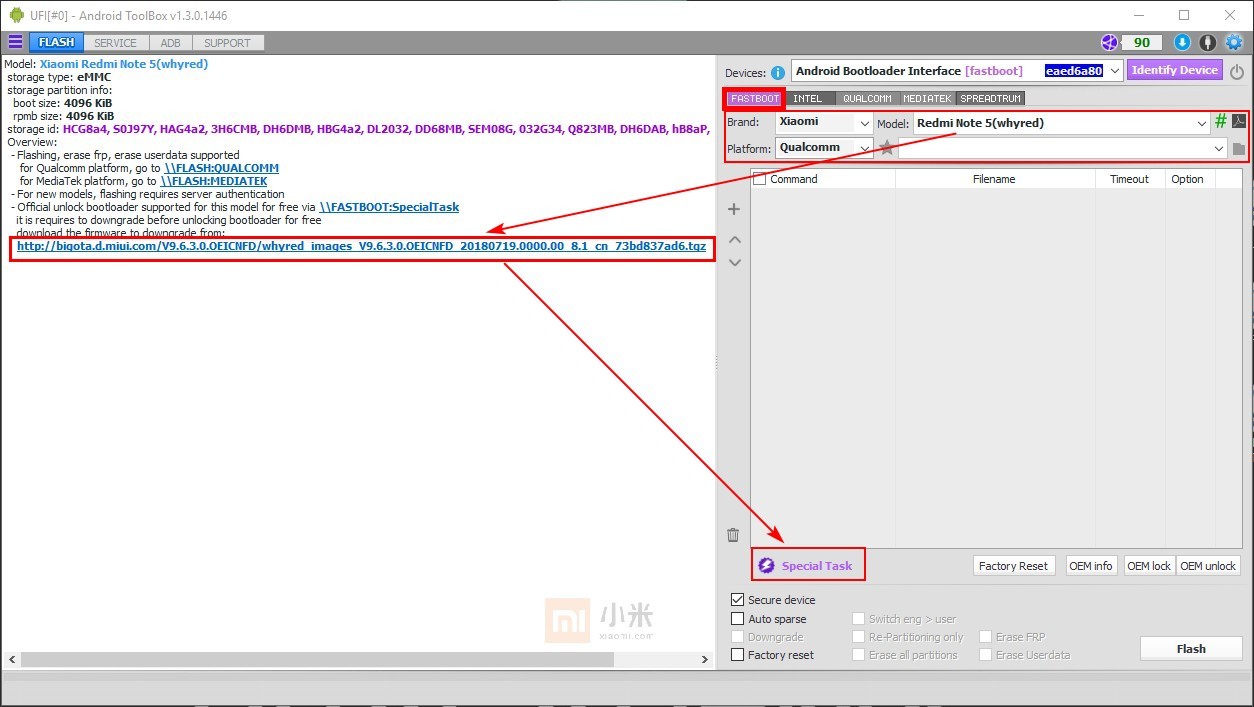Select the FASTBOOT sub-tab
The height and width of the screenshot is (707, 1254).
[754, 99]
